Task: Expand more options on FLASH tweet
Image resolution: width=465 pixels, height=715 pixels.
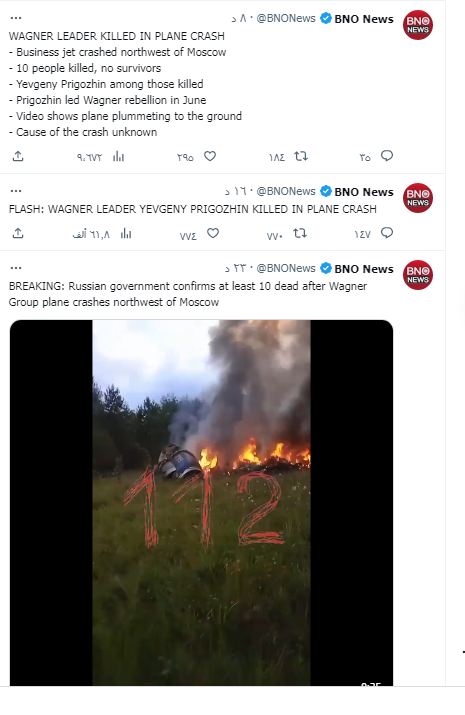Action: tap(16, 191)
